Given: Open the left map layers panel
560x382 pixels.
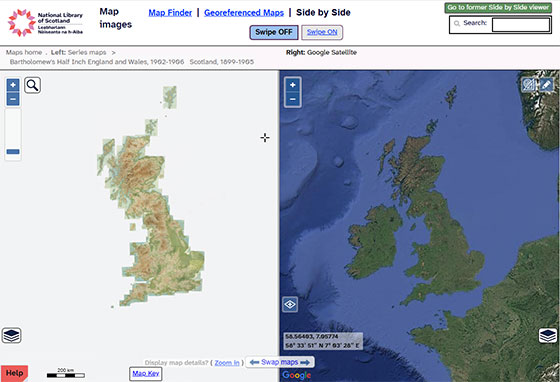Looking at the screenshot, I should click(x=11, y=335).
